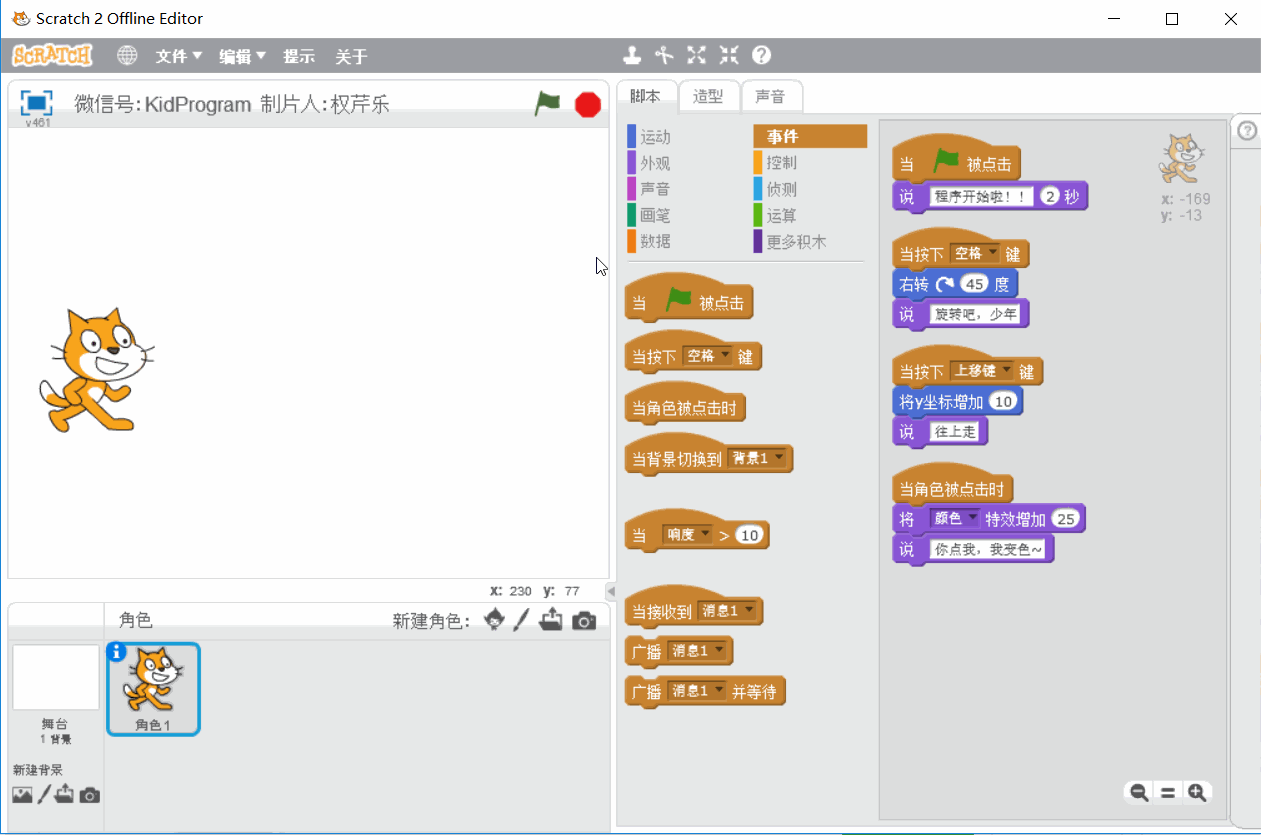The height and width of the screenshot is (835, 1261).
Task: Click the 旋转吧，少年 say text field
Action: click(x=976, y=314)
